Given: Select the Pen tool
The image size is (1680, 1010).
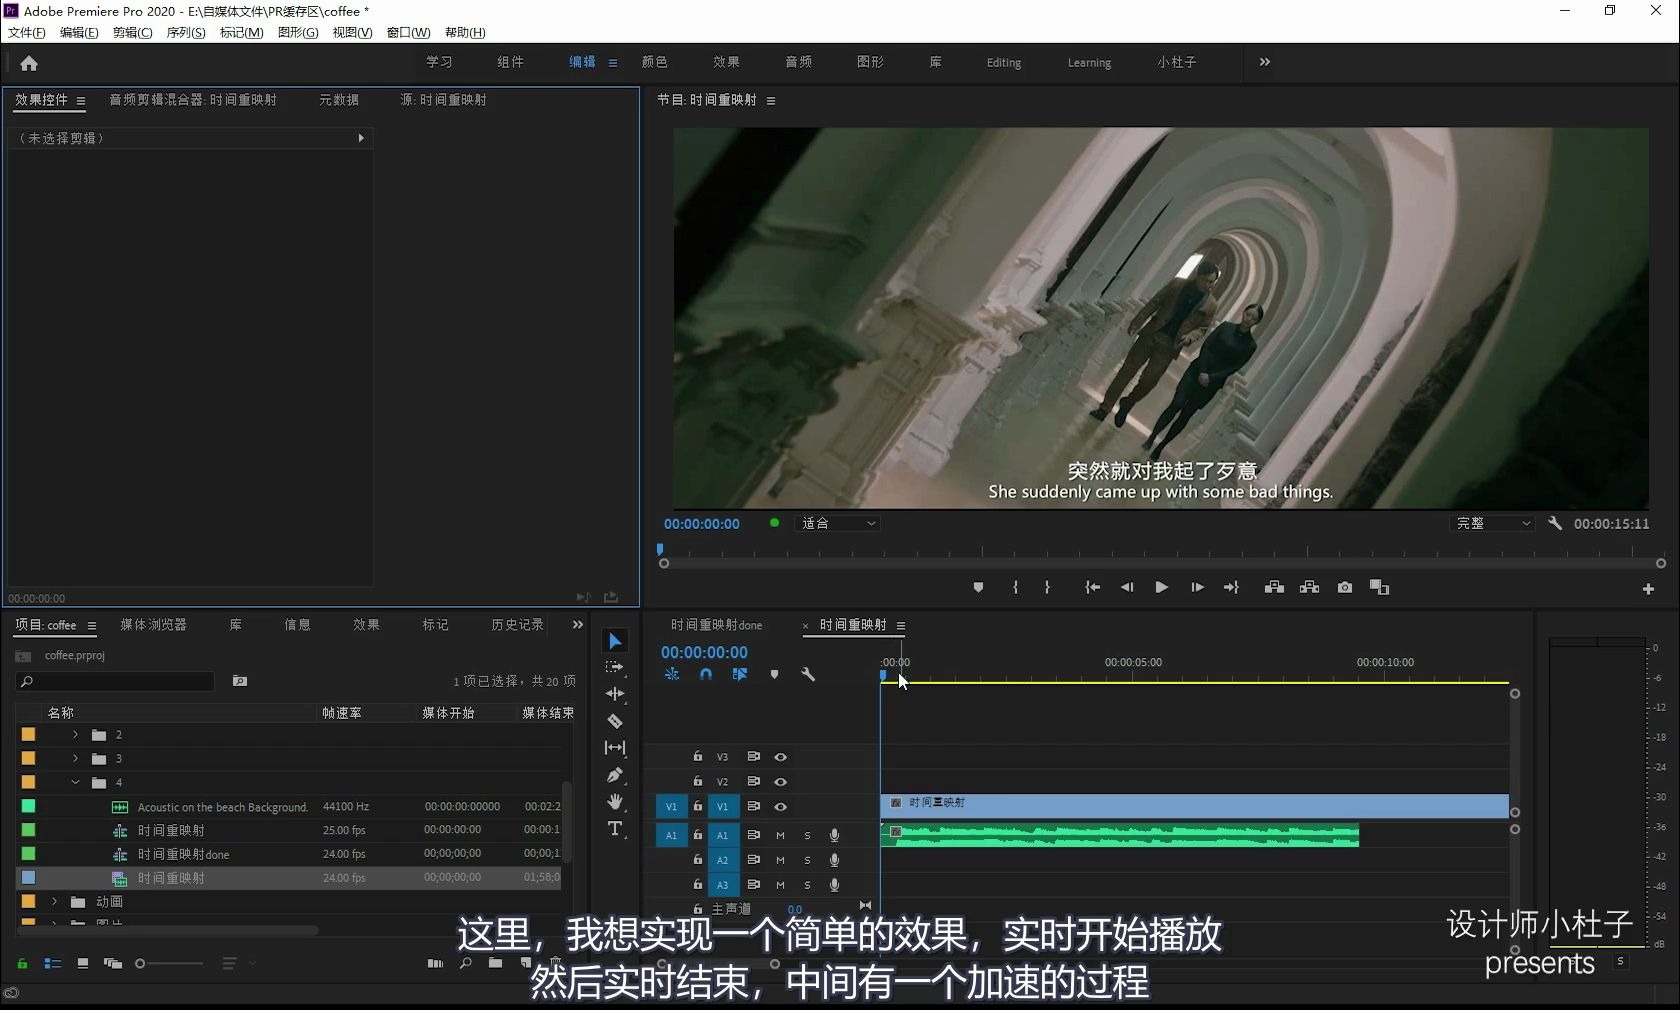Looking at the screenshot, I should 615,775.
